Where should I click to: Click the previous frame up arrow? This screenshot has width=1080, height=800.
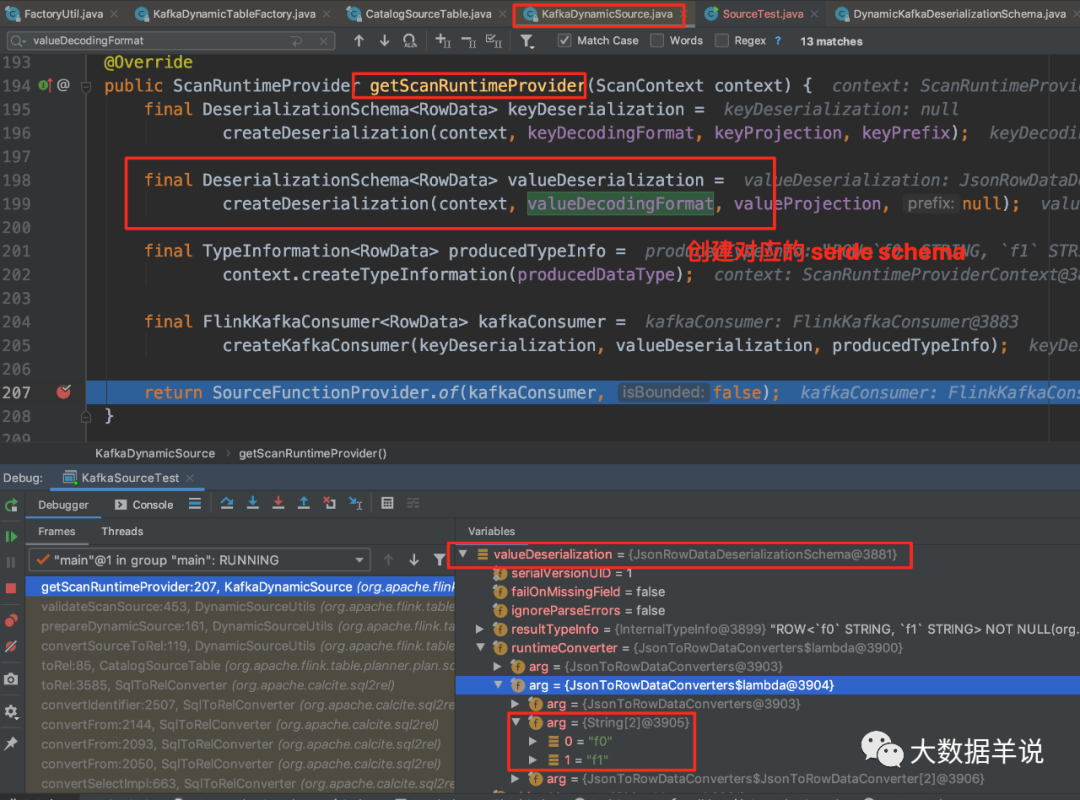tap(388, 560)
